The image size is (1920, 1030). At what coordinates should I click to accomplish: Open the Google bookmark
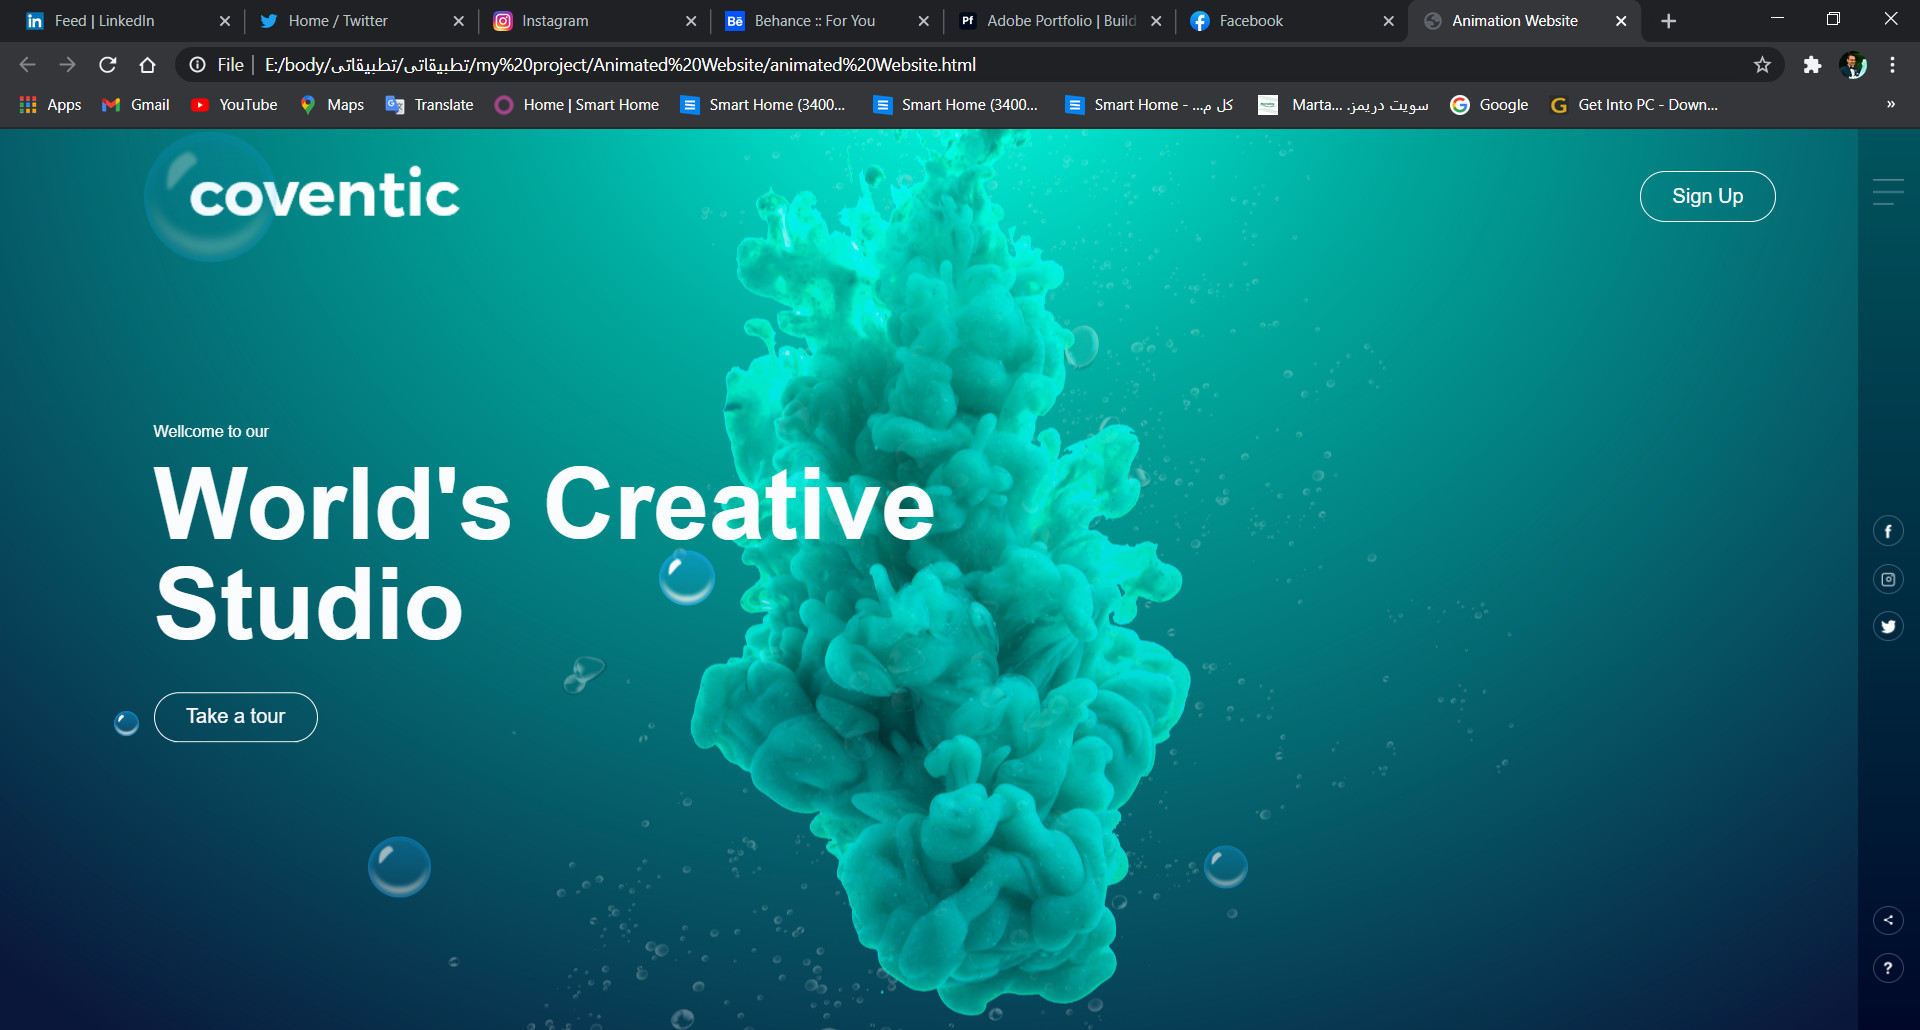[1489, 104]
